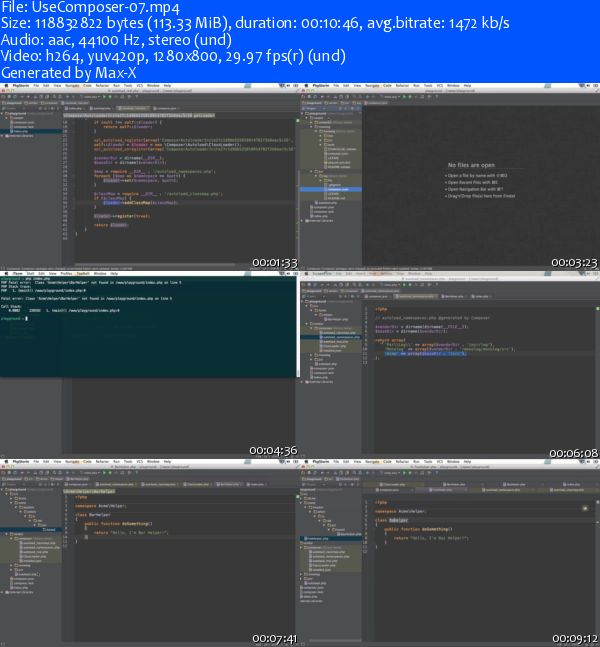
Task: Click 'Open a file by name' hint line
Action: [x=477, y=175]
